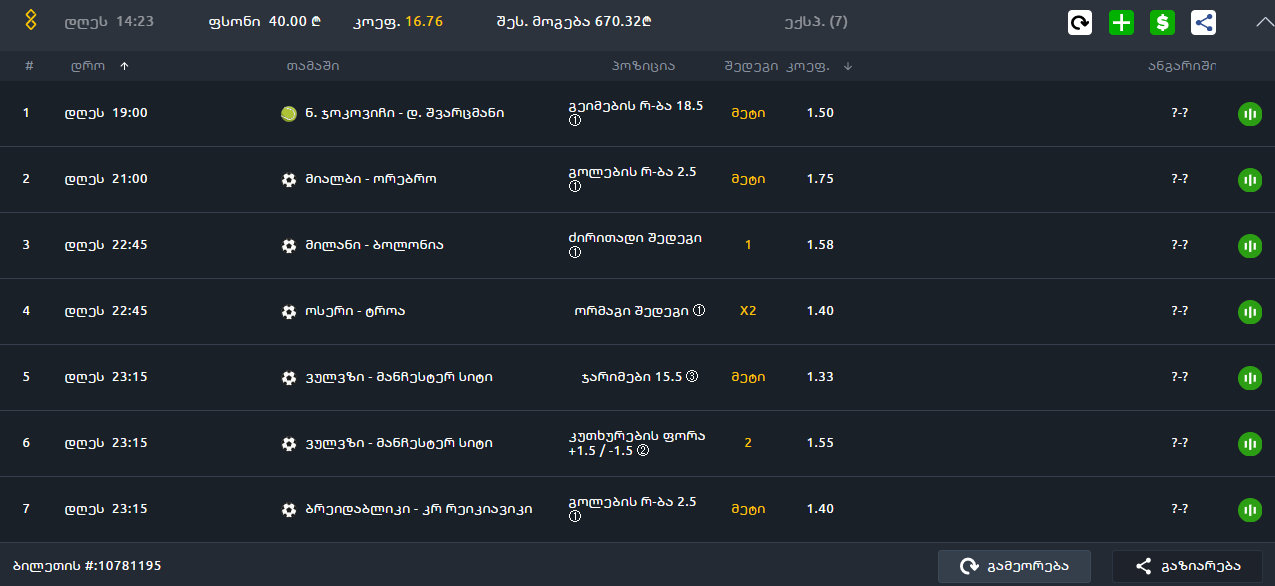Click info circle next to ჯარიმები 15.5

click(691, 377)
